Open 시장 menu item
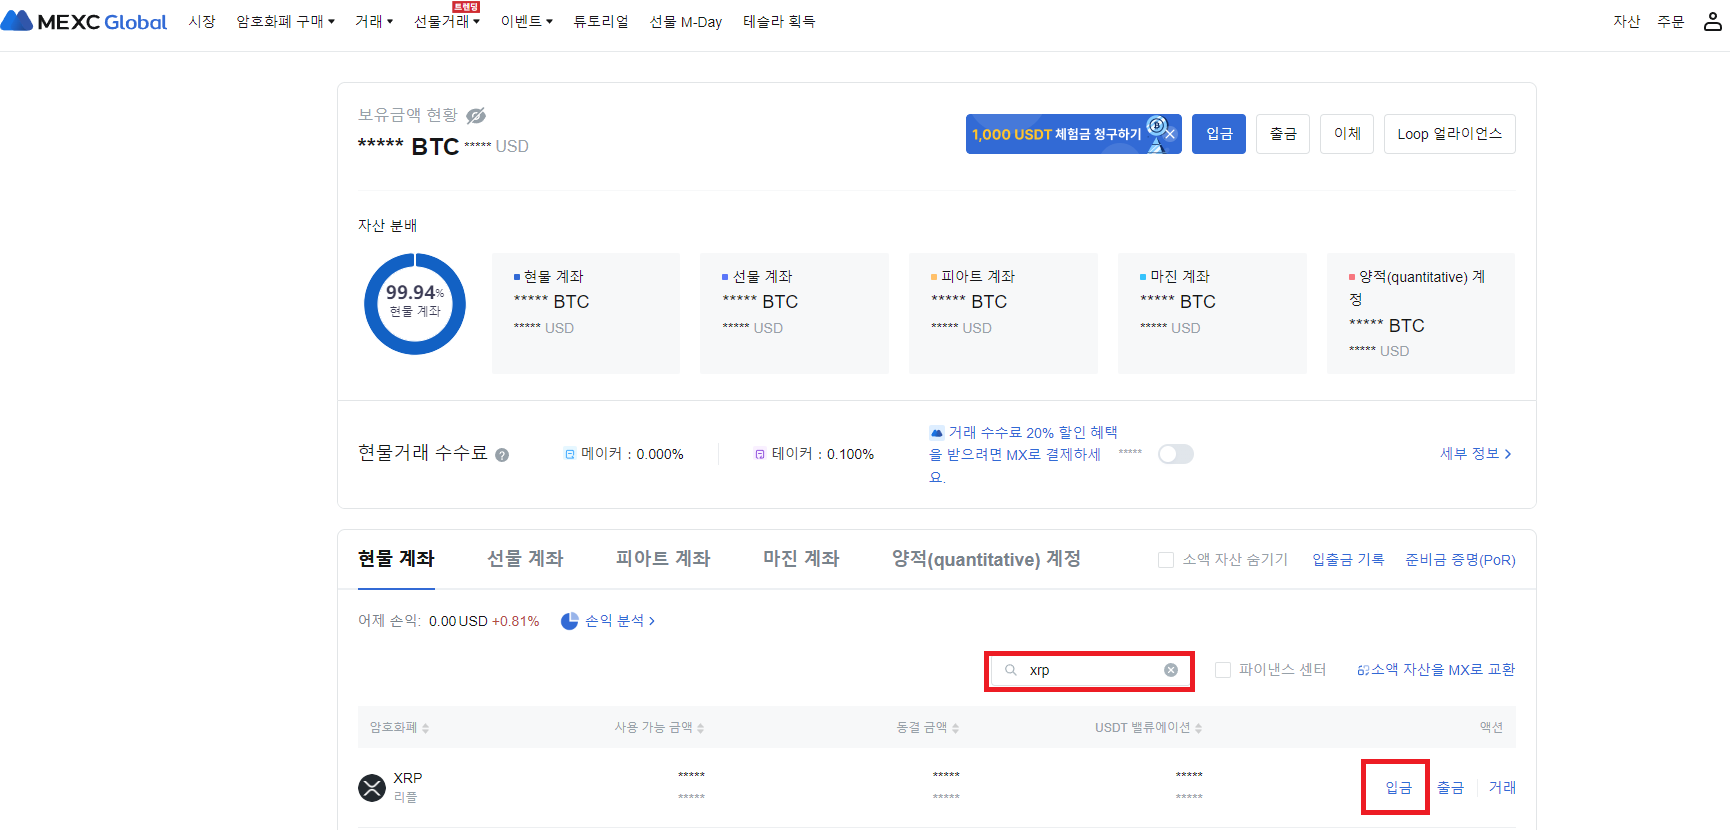 coord(202,21)
